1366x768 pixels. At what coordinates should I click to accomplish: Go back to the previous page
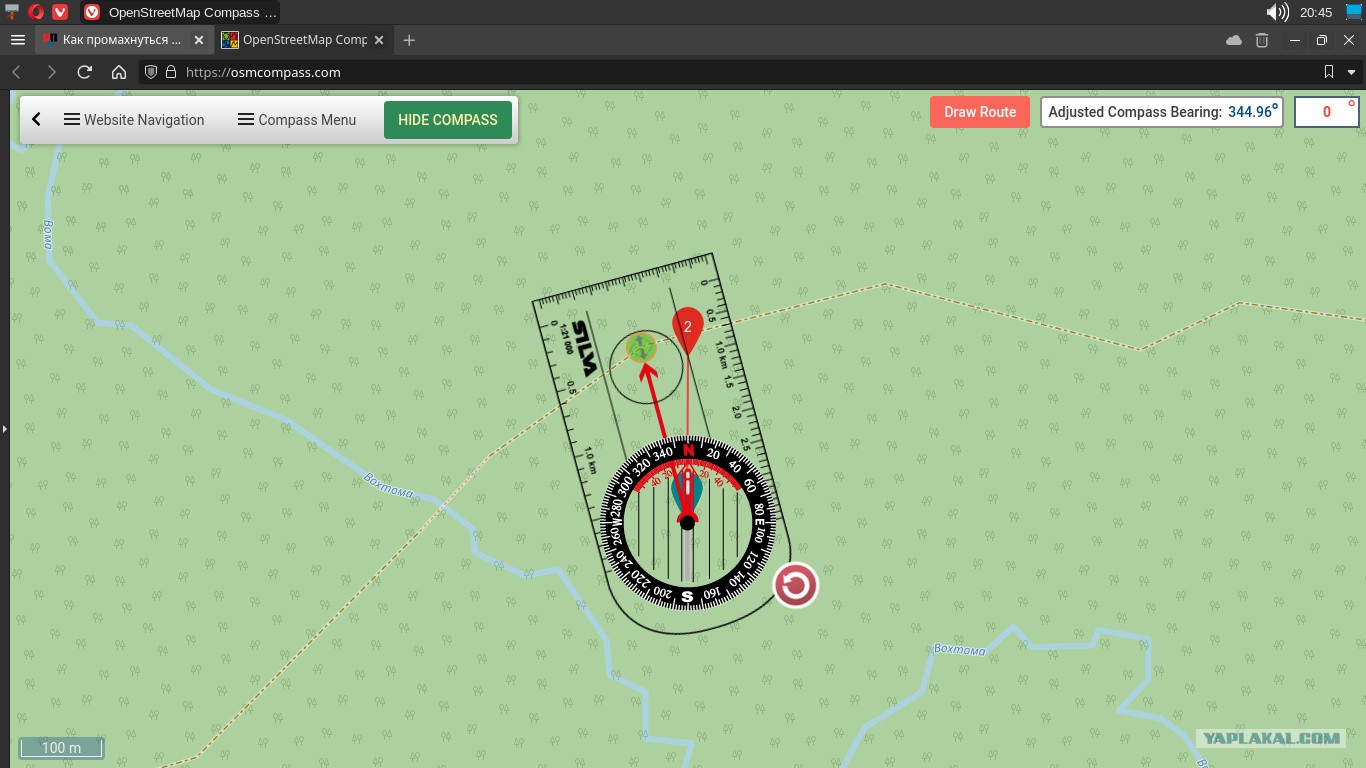tap(17, 72)
